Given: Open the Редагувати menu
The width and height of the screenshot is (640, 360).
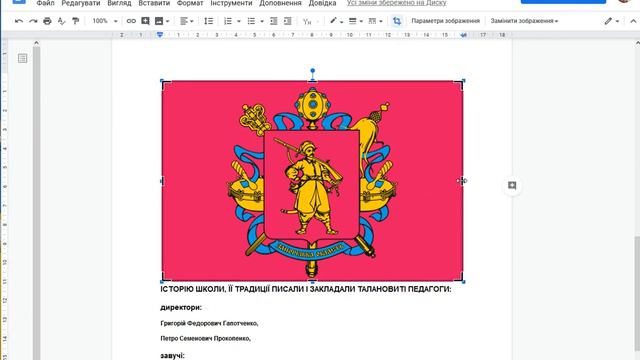Looking at the screenshot, I should pos(81,3).
